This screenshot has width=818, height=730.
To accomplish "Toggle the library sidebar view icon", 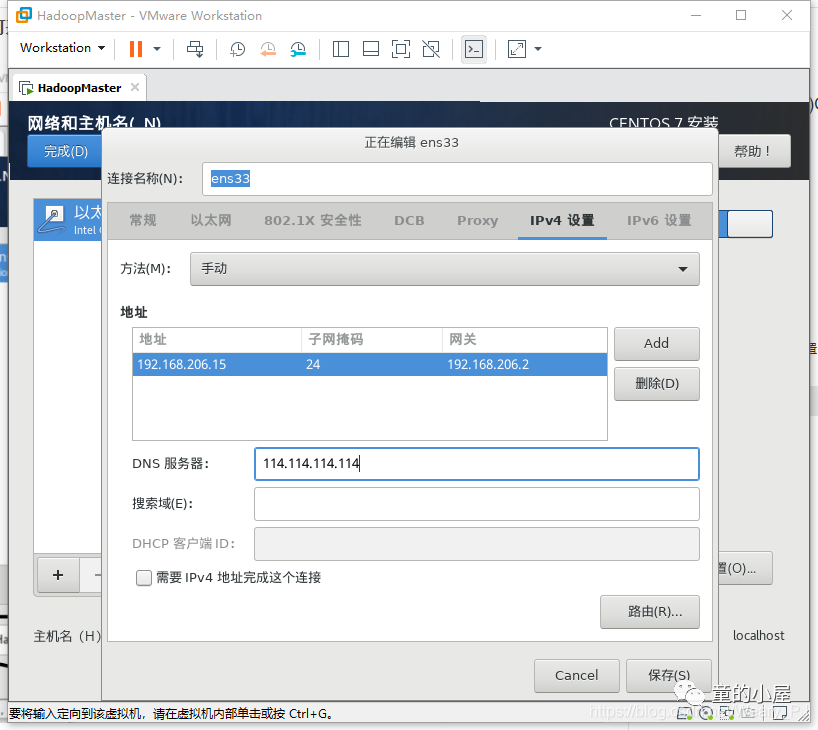I will coord(341,49).
